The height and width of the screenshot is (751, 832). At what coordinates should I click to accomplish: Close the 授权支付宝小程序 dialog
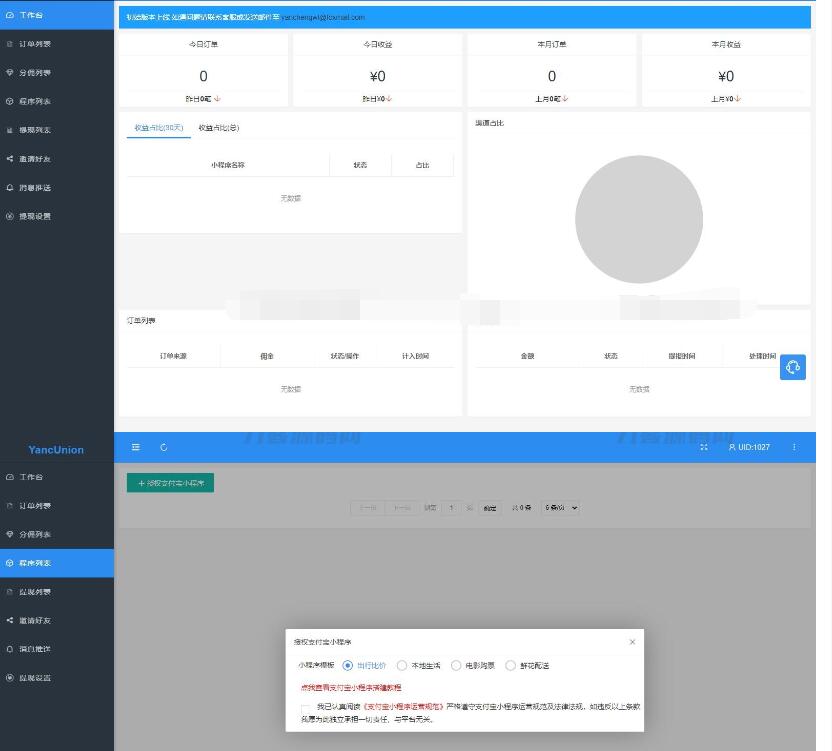tap(632, 642)
